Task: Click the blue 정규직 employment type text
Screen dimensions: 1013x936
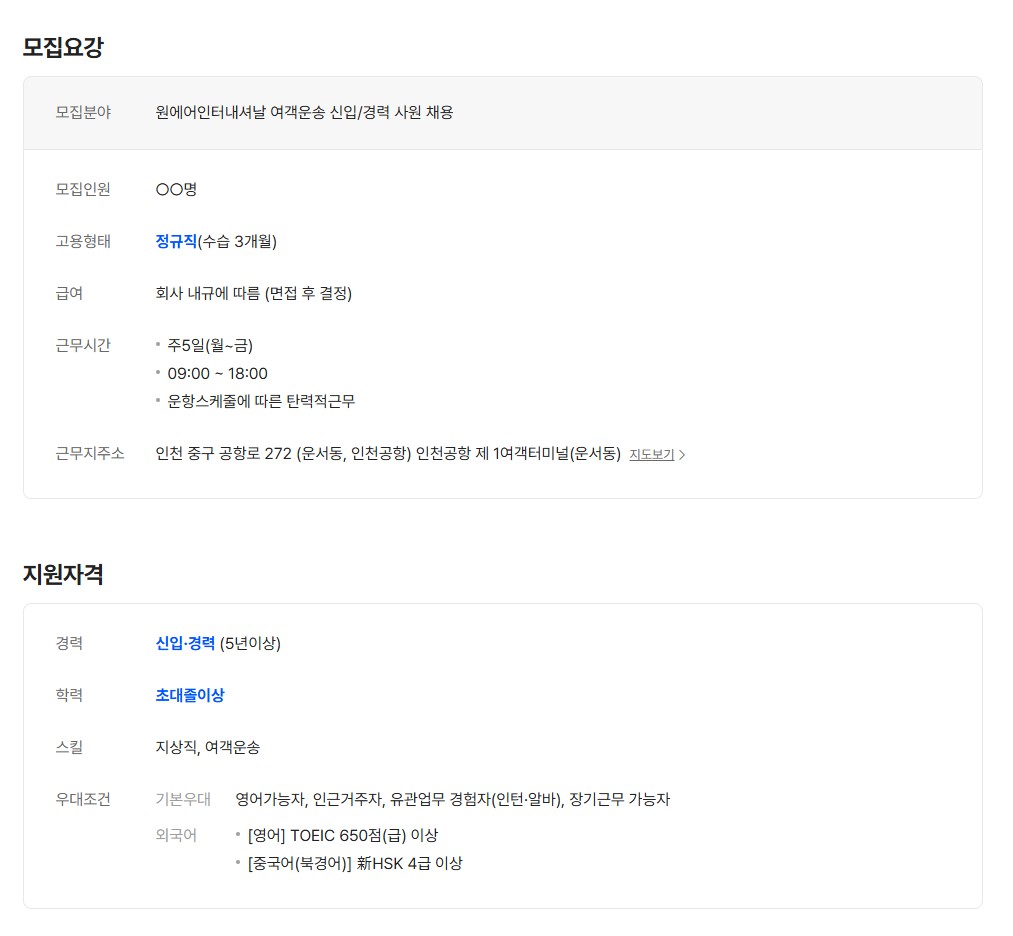Action: [176, 241]
